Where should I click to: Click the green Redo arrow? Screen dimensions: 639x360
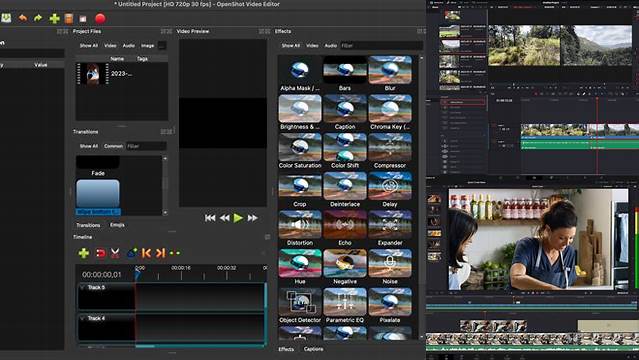(x=38, y=18)
